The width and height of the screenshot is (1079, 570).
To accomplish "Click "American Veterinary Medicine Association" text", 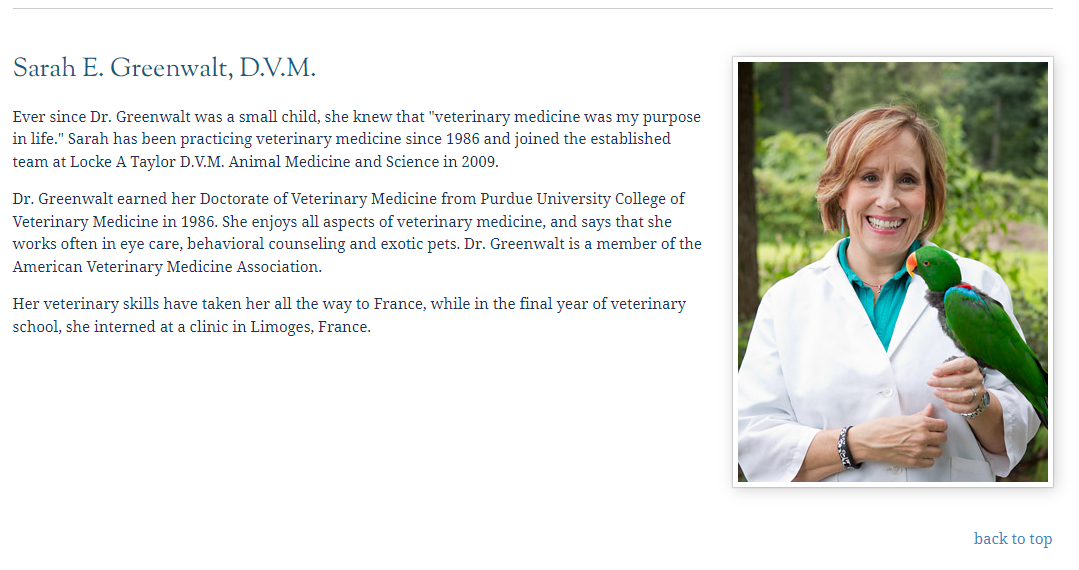I will point(166,267).
